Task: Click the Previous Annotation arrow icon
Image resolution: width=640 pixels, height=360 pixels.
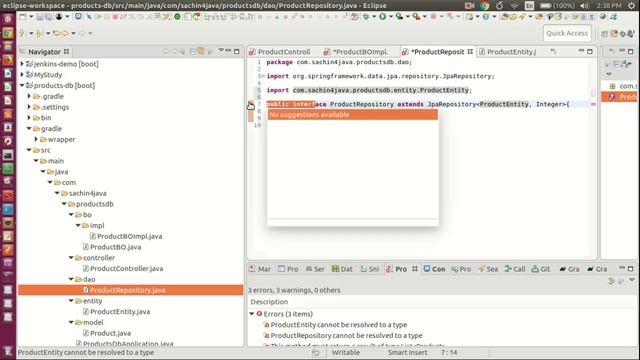Action: coord(39,33)
